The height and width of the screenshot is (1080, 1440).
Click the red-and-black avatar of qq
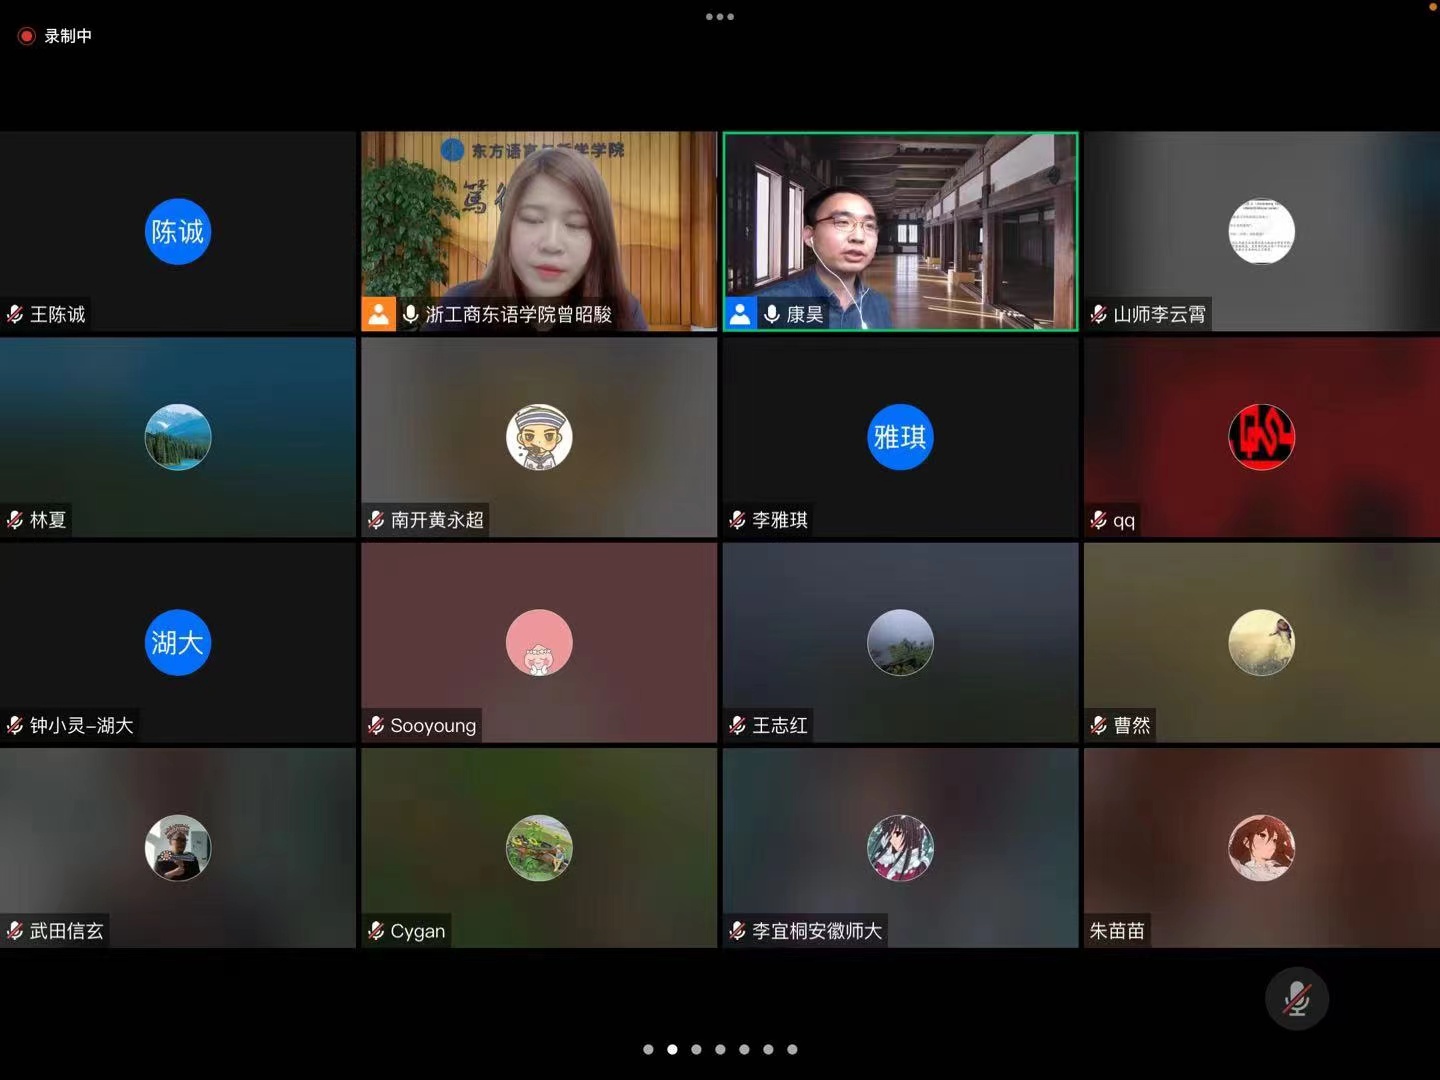coord(1262,437)
